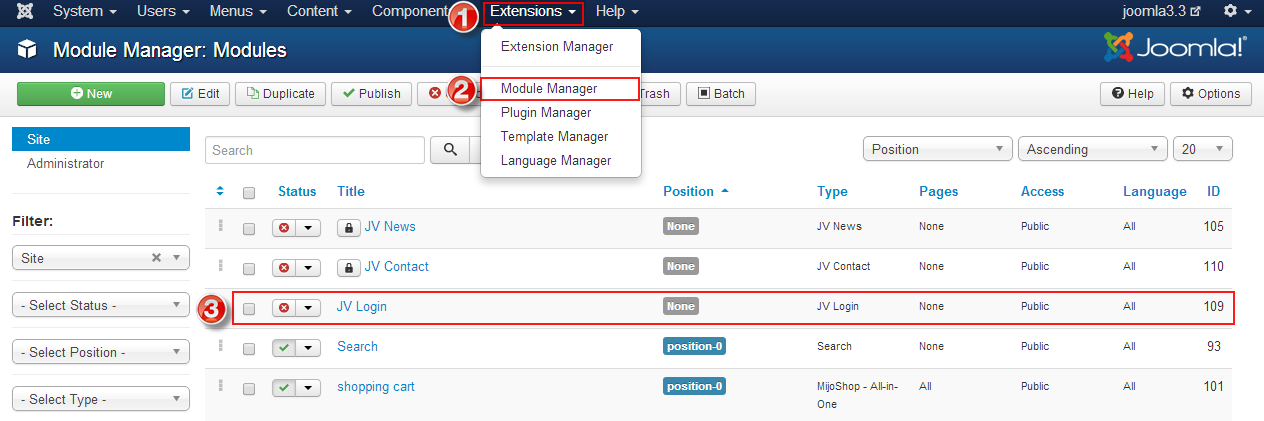Select Administrator in the sidebar

point(66,164)
